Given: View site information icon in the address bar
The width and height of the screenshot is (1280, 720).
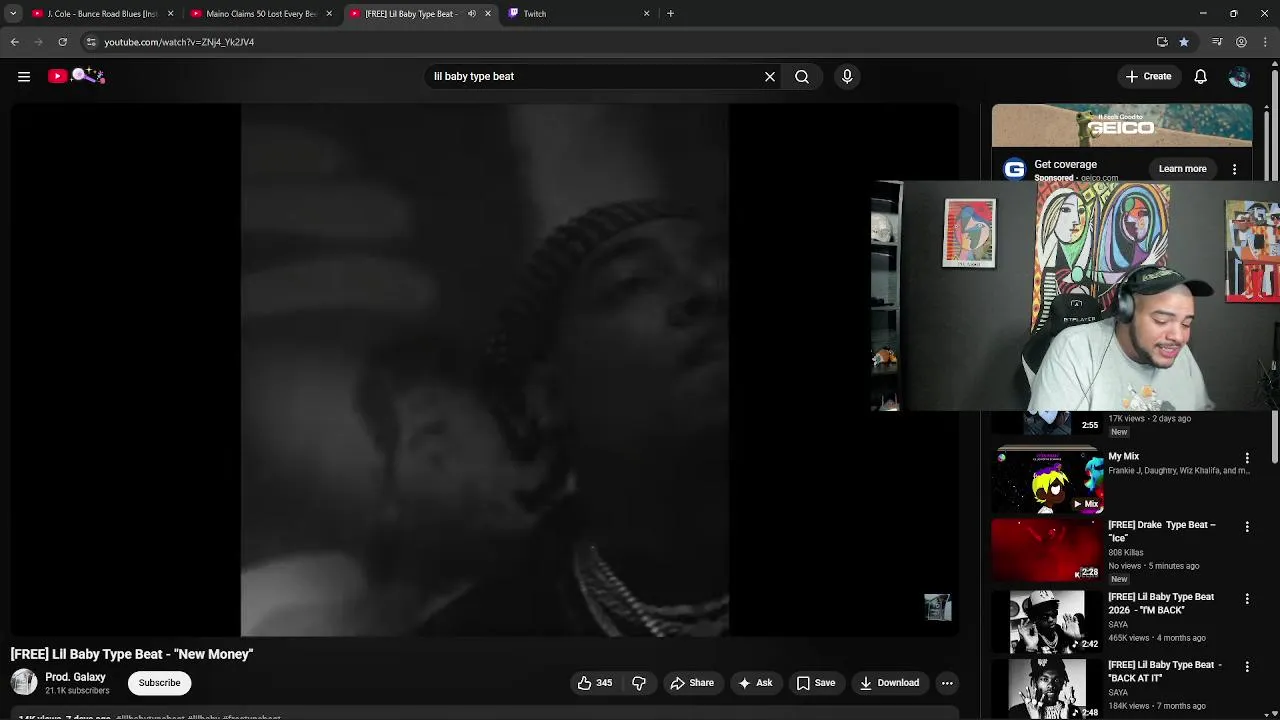Looking at the screenshot, I should (91, 42).
